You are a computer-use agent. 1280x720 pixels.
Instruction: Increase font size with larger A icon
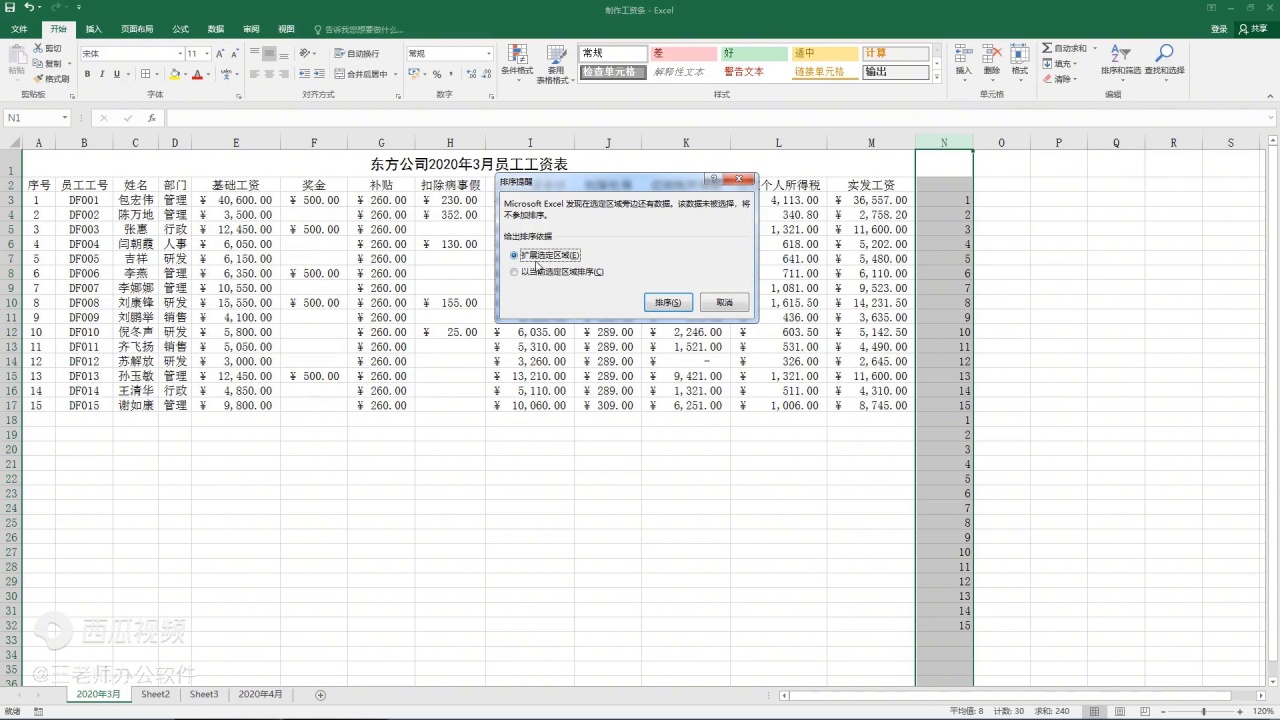coord(220,53)
